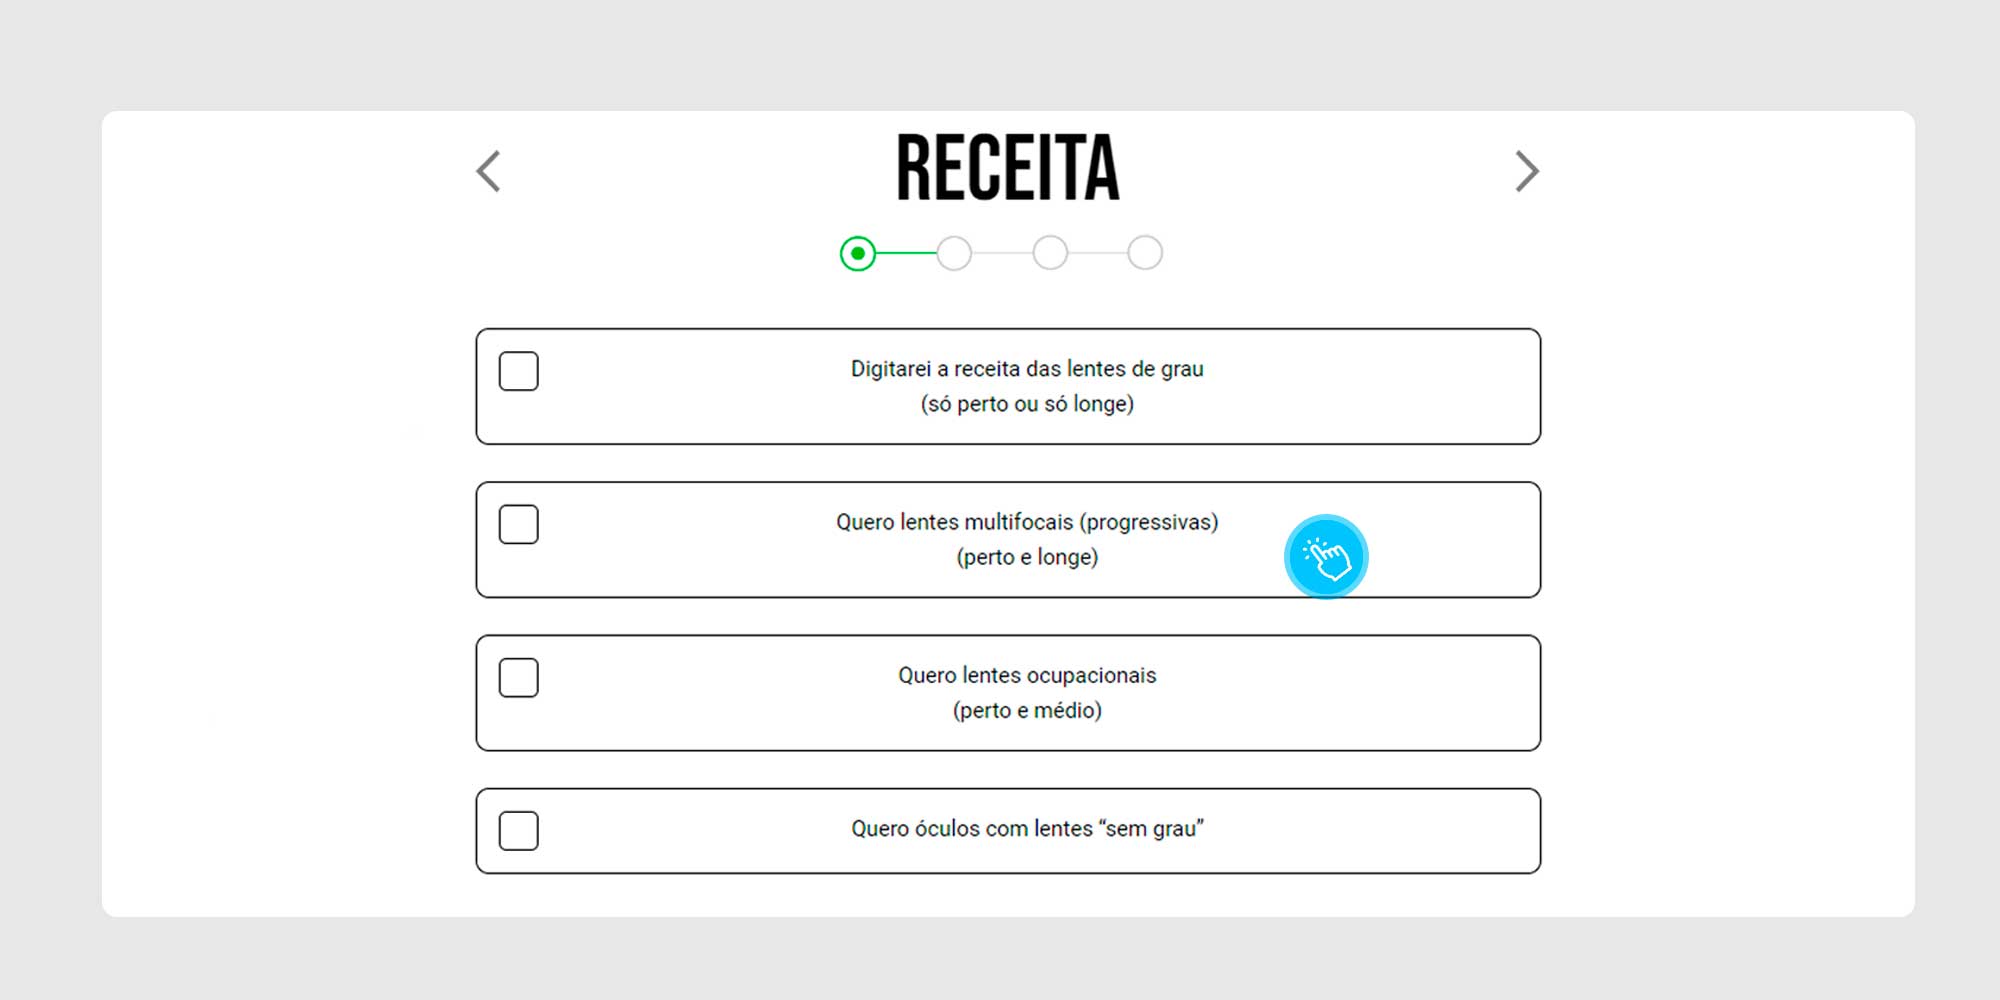Check the 'sem grau' lenses checkbox

tap(519, 831)
